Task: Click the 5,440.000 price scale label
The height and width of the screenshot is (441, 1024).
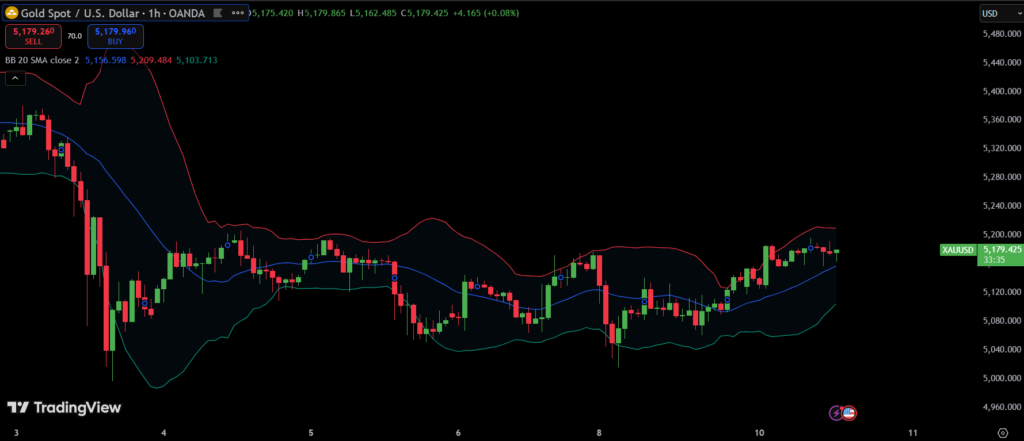Action: 1002,63
